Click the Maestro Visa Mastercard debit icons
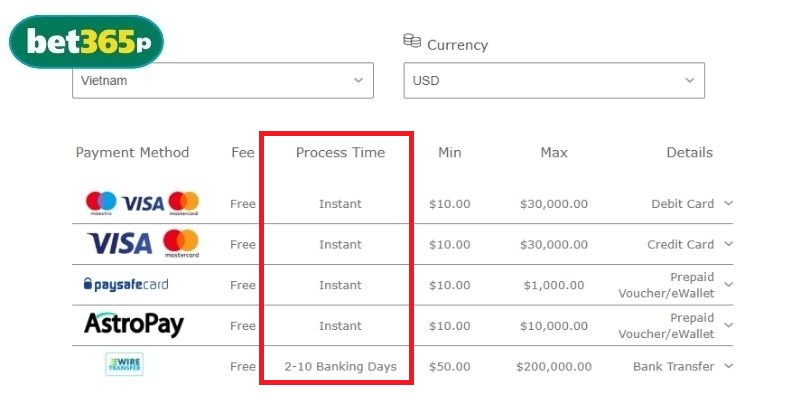The width and height of the screenshot is (800, 400). point(142,203)
